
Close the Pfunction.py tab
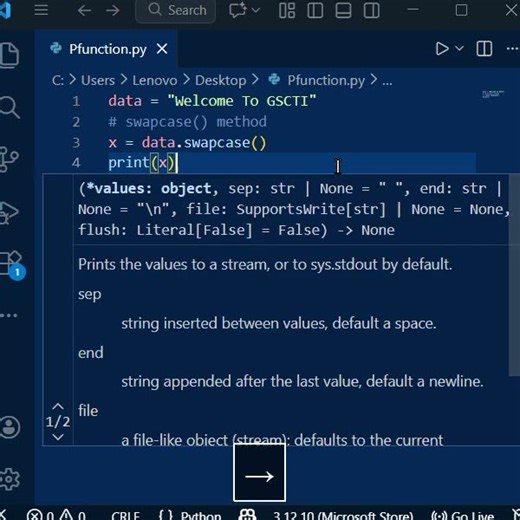(162, 49)
